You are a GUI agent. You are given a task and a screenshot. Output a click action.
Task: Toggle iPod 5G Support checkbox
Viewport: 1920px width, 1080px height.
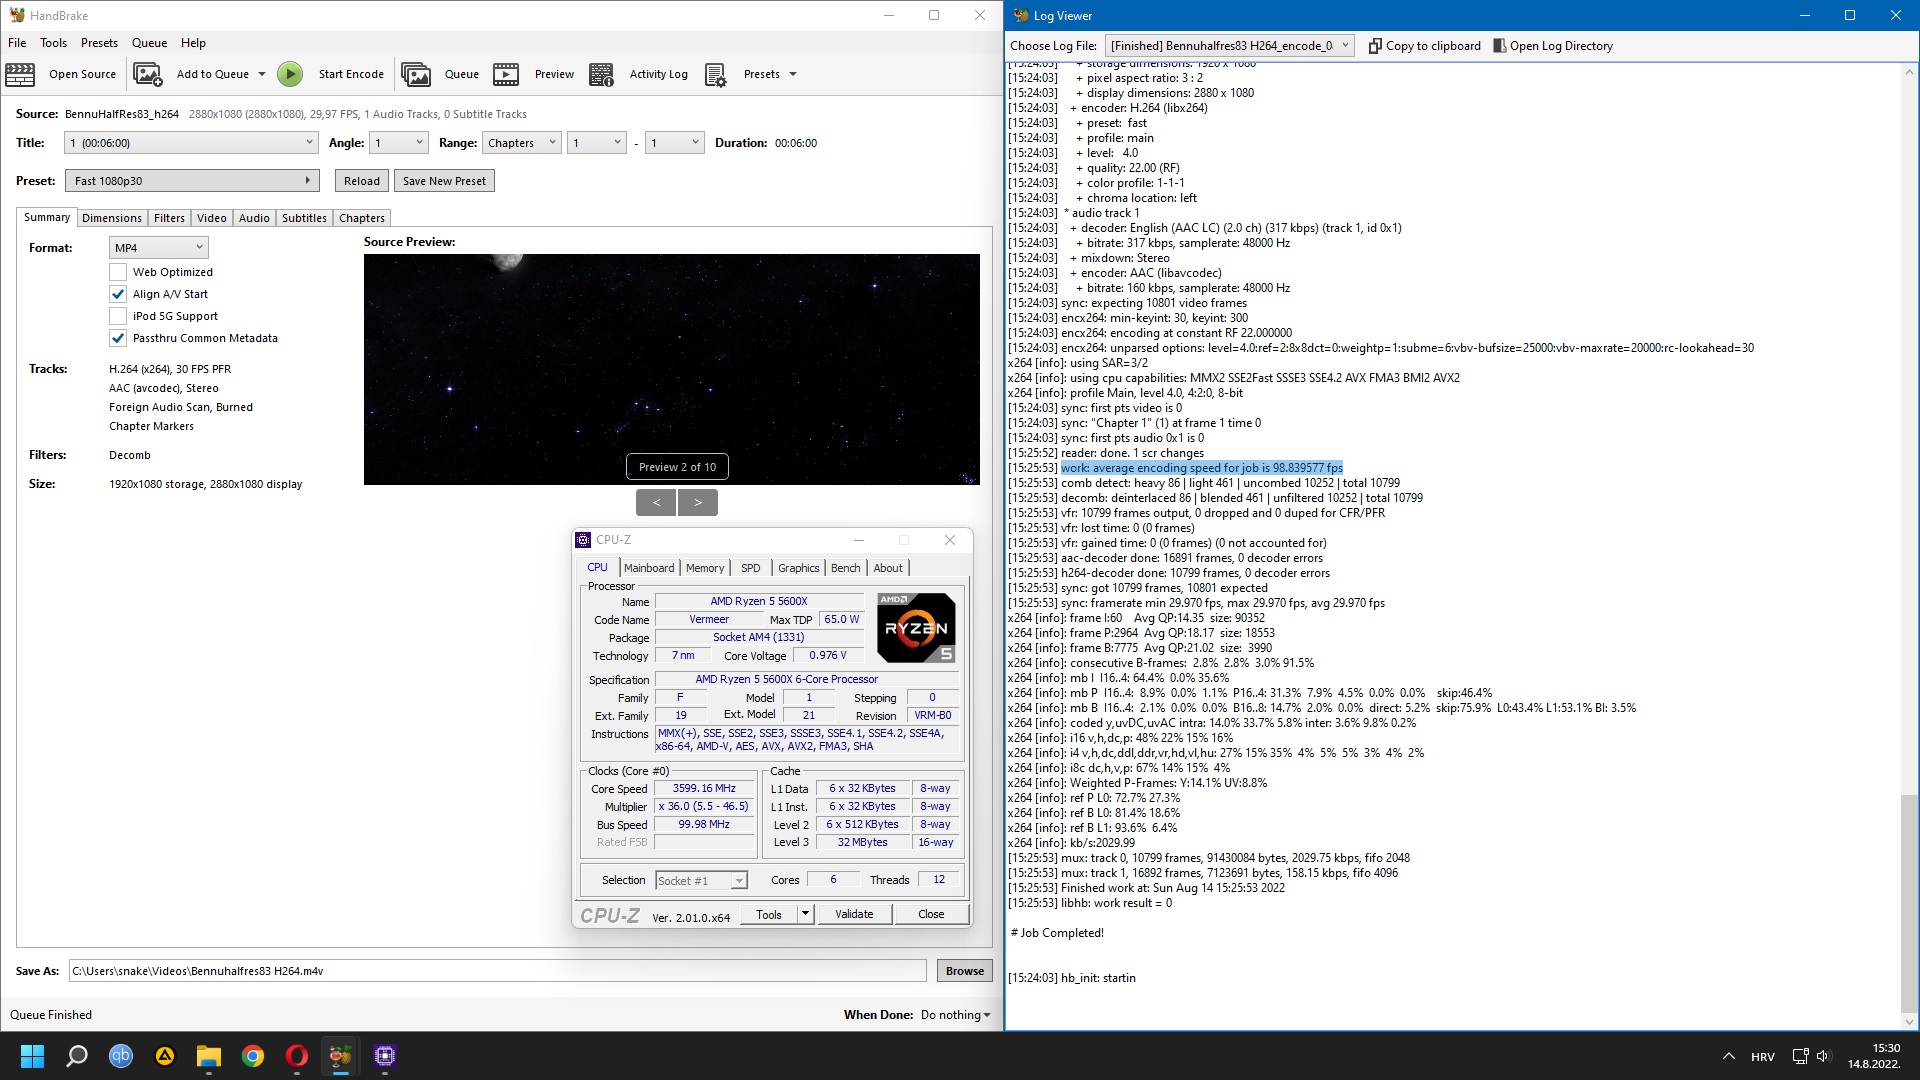coord(118,316)
